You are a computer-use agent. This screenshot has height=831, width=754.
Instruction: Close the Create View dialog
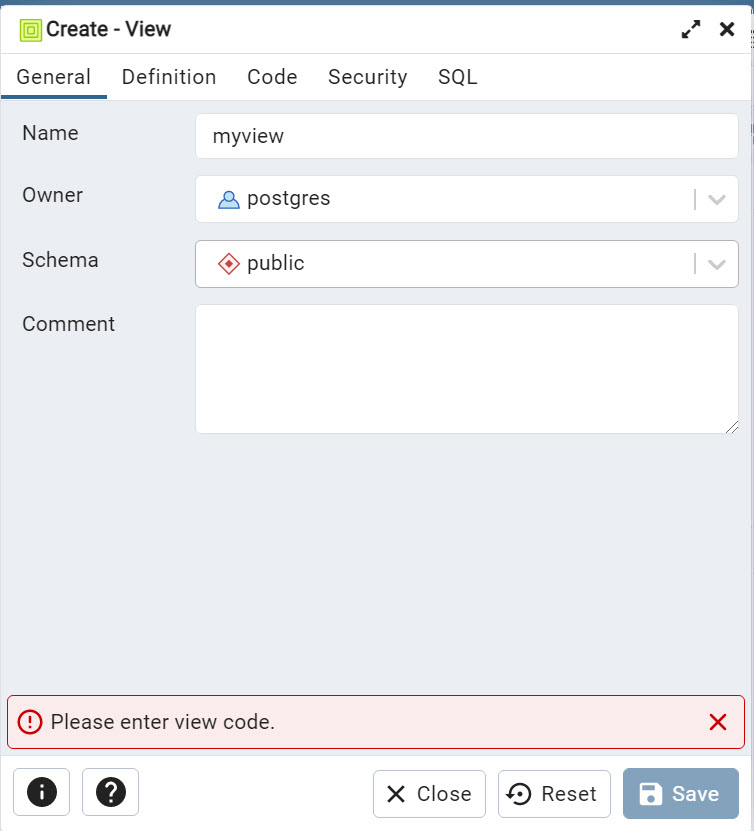pos(429,793)
